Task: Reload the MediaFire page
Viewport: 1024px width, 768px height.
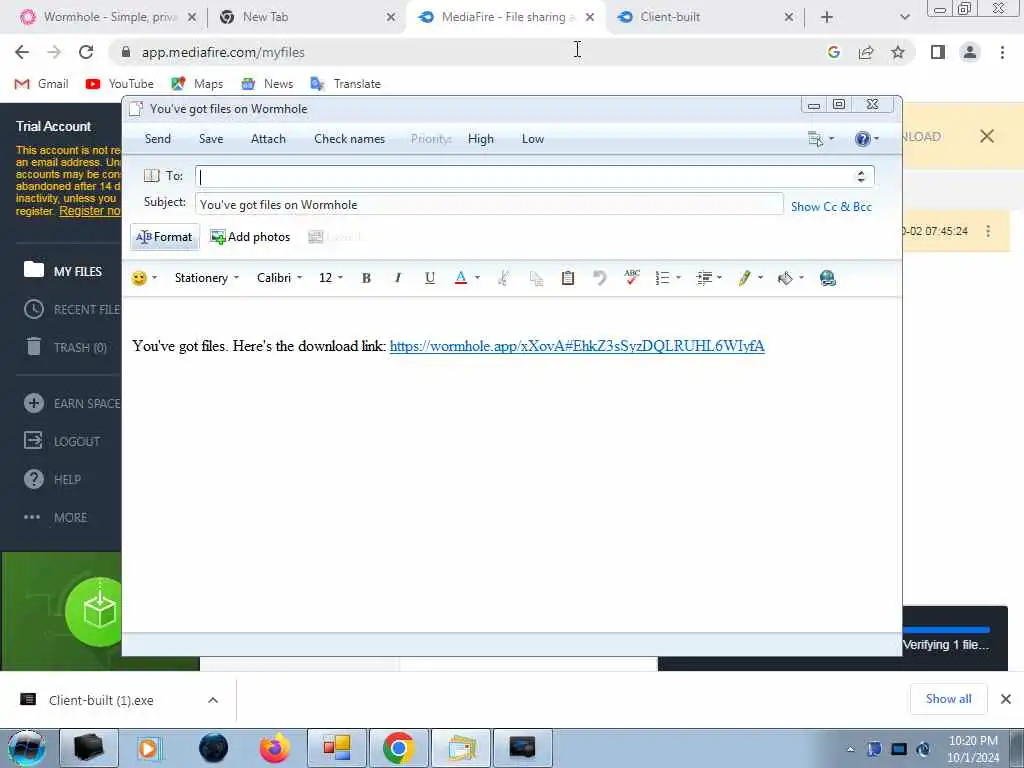Action: tap(86, 52)
